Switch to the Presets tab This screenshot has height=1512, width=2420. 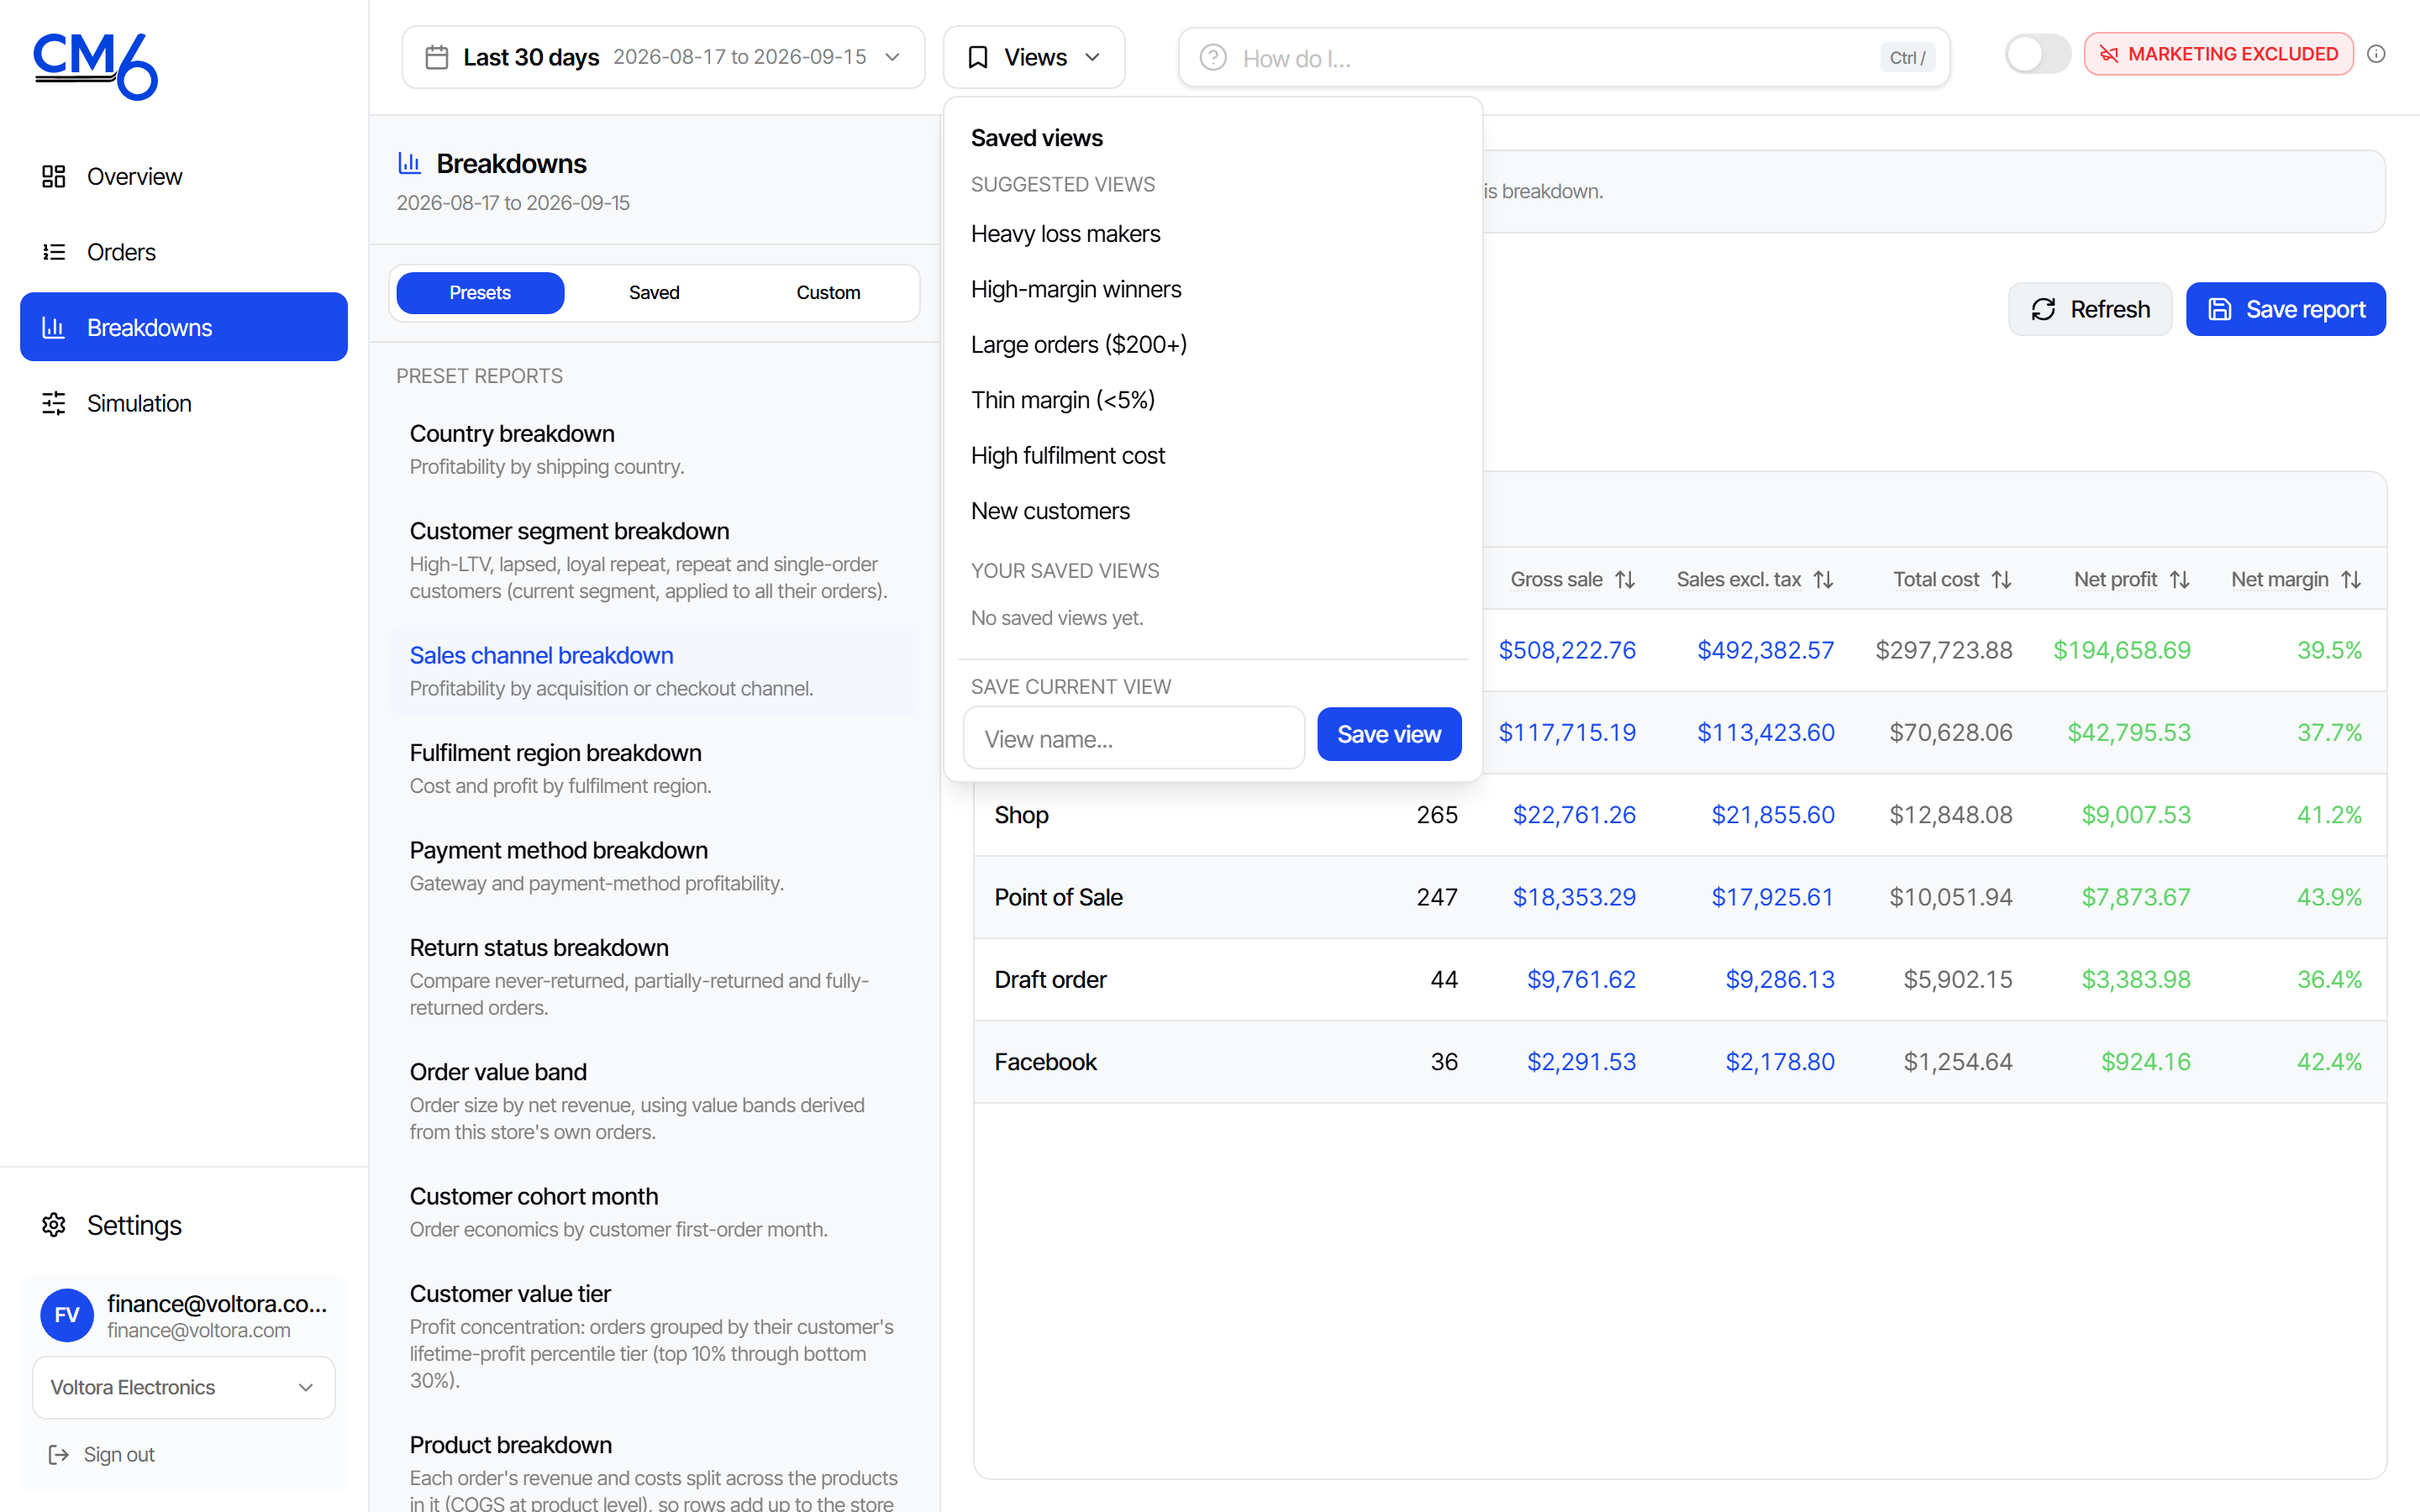480,293
